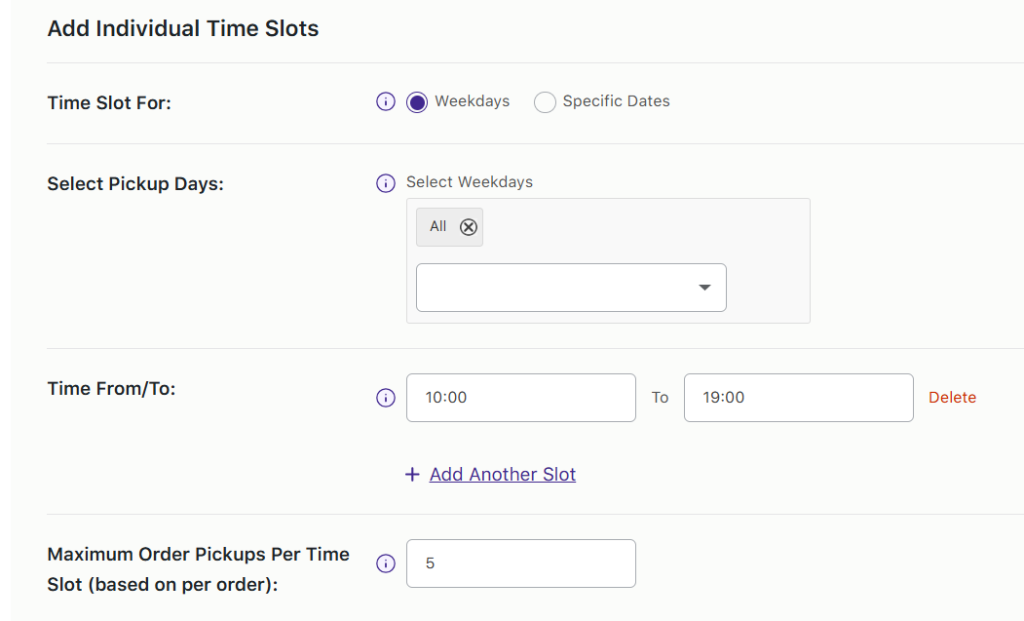1024x621 pixels.
Task: Click the maximum pickups value field showing 5
Action: [x=520, y=563]
